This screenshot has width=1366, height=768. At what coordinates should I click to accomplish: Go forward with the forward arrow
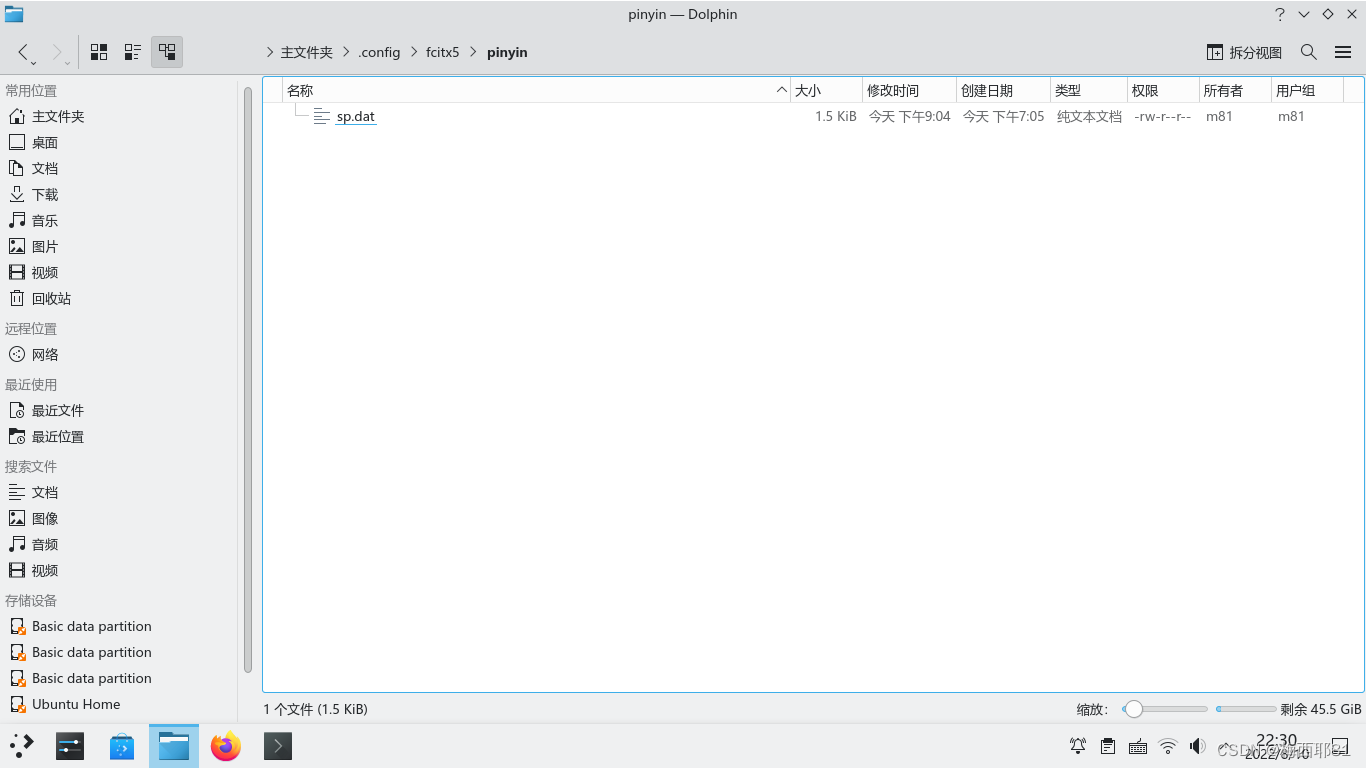[x=57, y=52]
